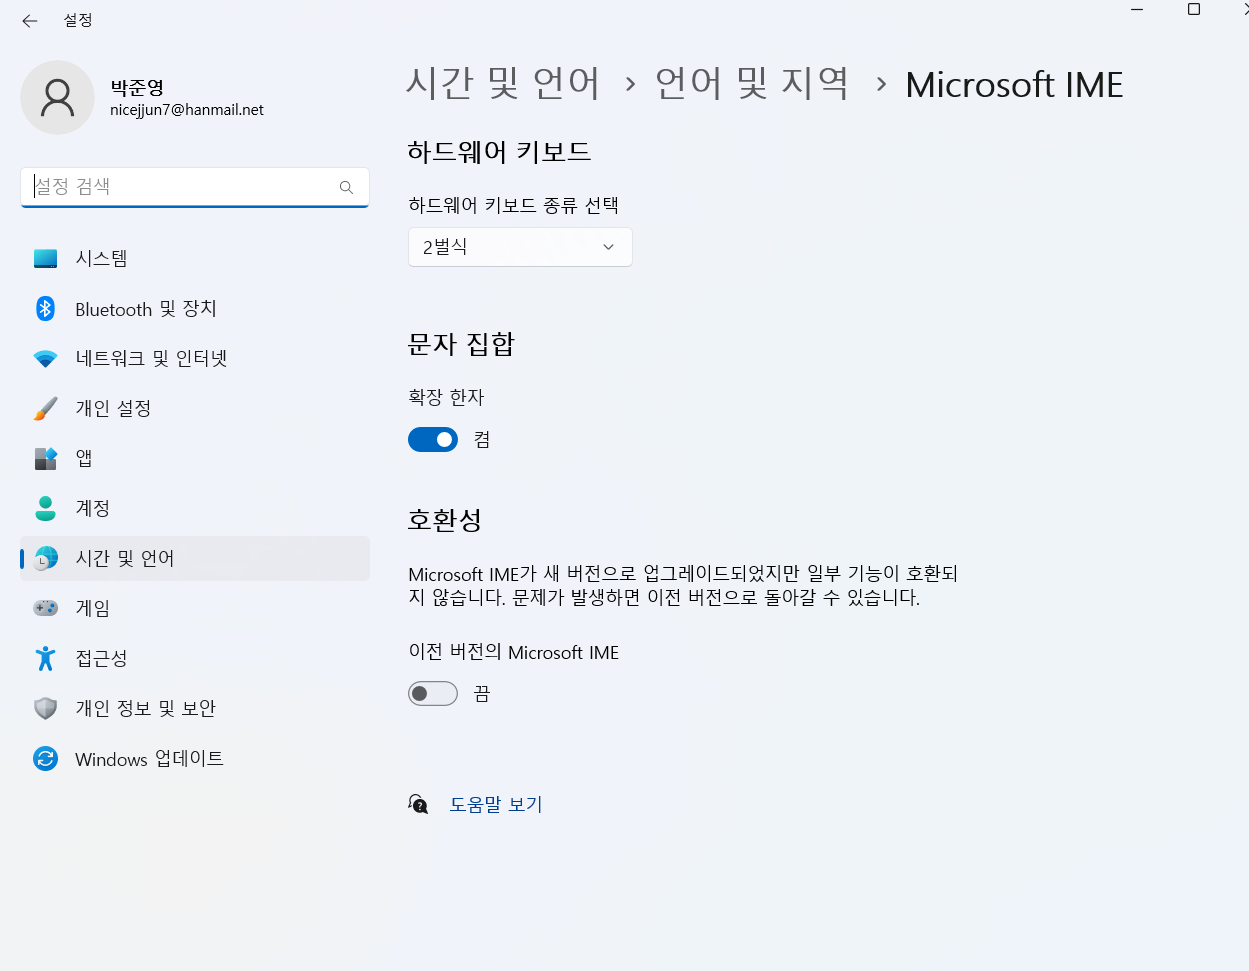Go to Windows 업데이트 page
The height and width of the screenshot is (971, 1249).
[x=195, y=758]
